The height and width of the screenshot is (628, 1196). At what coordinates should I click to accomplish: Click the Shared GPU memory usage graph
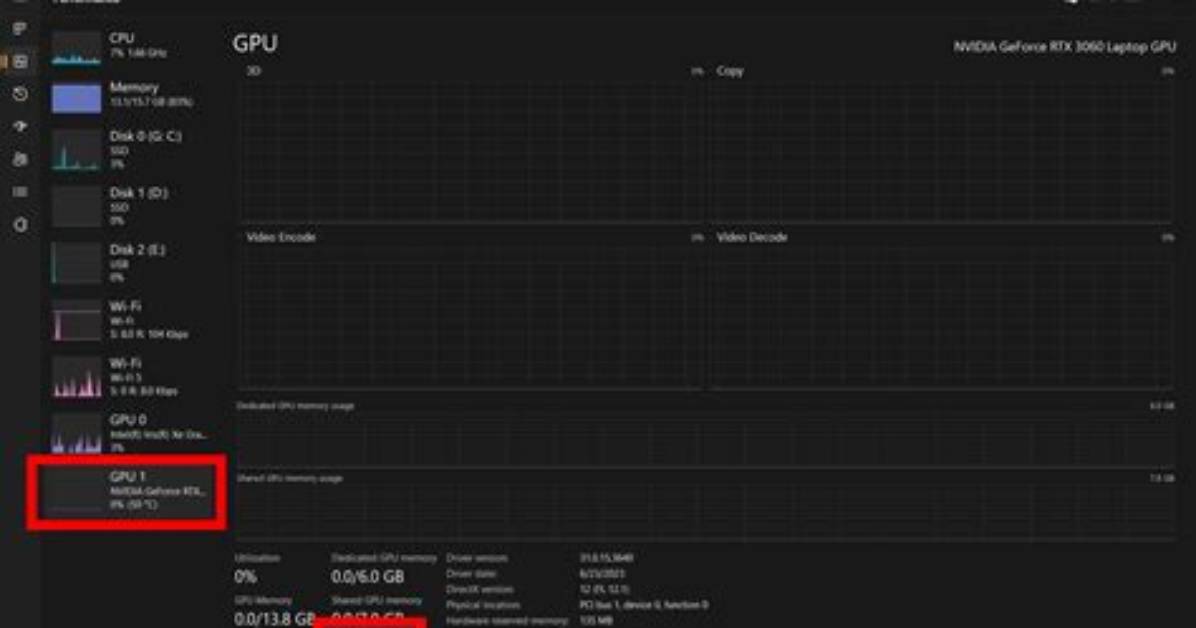(x=706, y=512)
